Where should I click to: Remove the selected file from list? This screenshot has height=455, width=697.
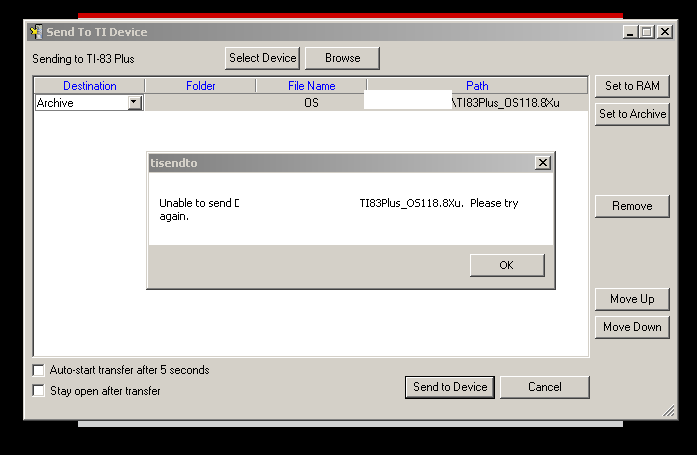click(632, 206)
